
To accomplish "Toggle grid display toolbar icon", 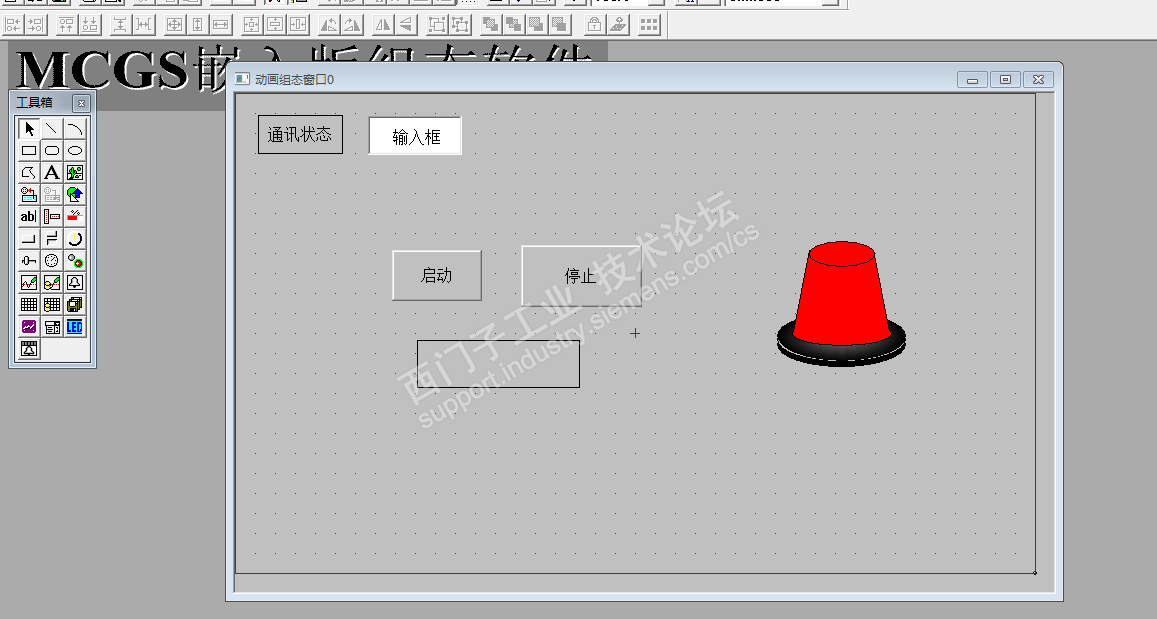I will pos(649,25).
